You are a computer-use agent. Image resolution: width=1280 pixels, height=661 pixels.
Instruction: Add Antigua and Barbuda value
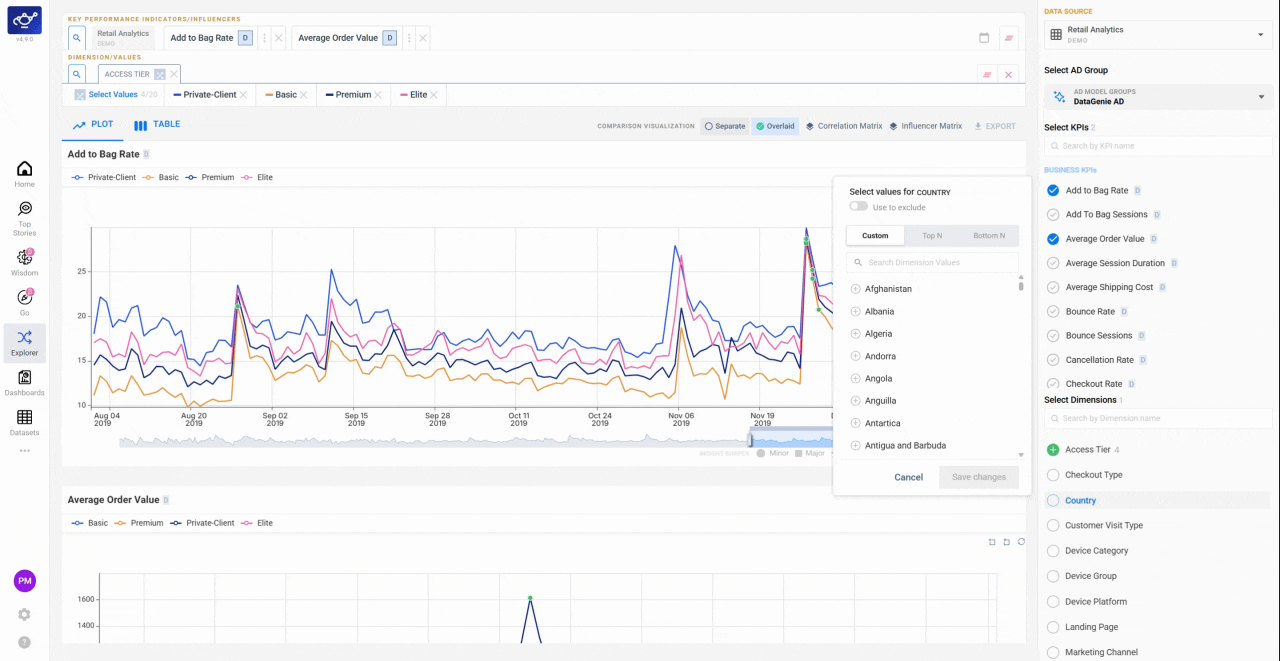[855, 446]
